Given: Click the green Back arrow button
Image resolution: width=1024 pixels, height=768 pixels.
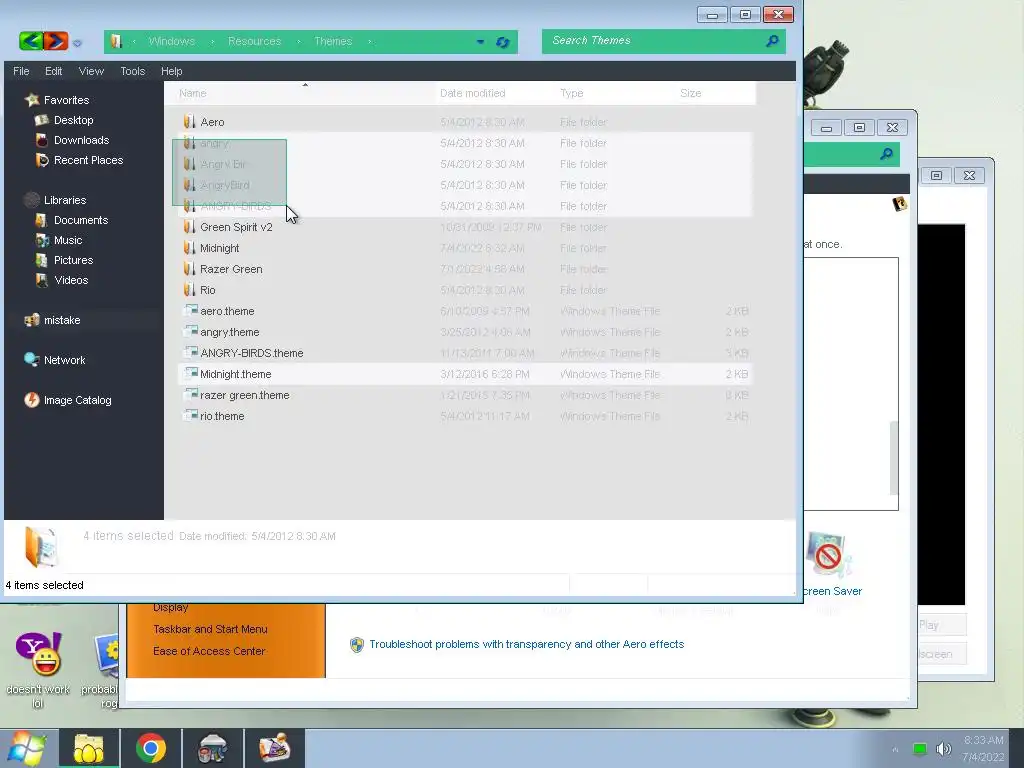Looking at the screenshot, I should [31, 41].
